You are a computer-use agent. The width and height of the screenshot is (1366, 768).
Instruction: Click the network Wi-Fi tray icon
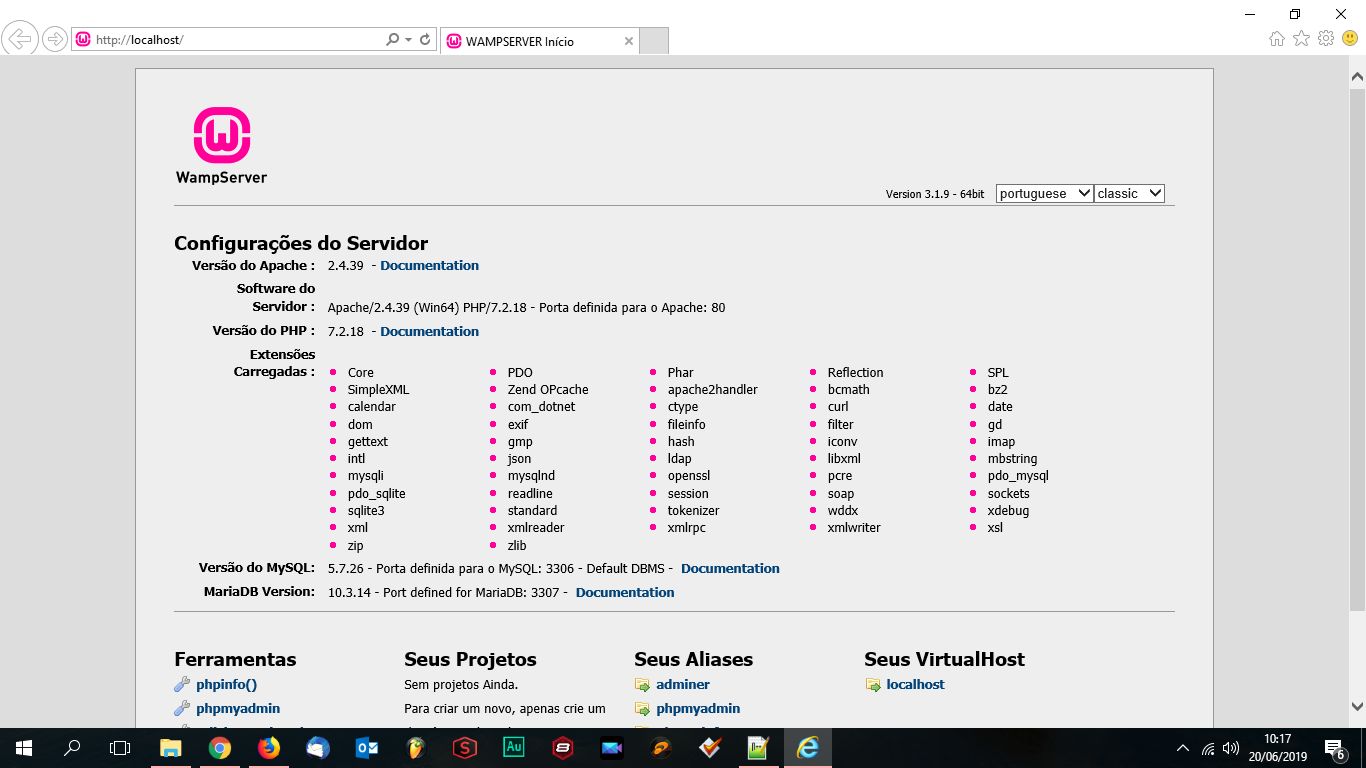[1208, 748]
